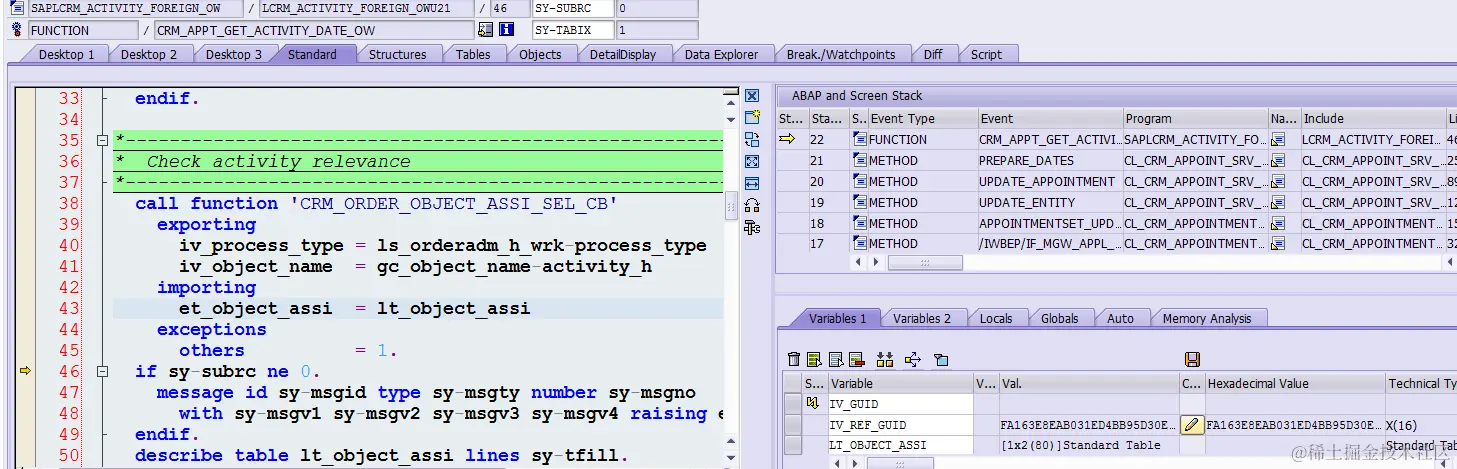Open the Break./Watchpoints tab
Screen dimensions: 1457x469
pos(840,54)
